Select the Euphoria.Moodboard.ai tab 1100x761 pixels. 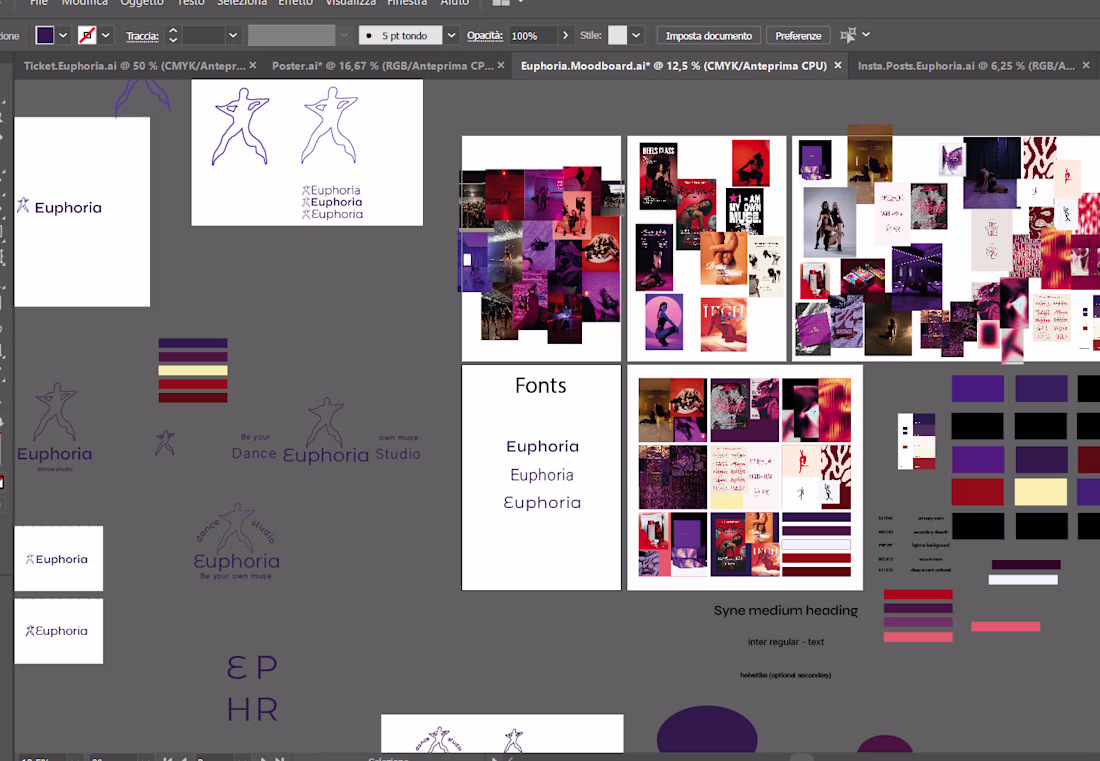pyautogui.click(x=673, y=65)
